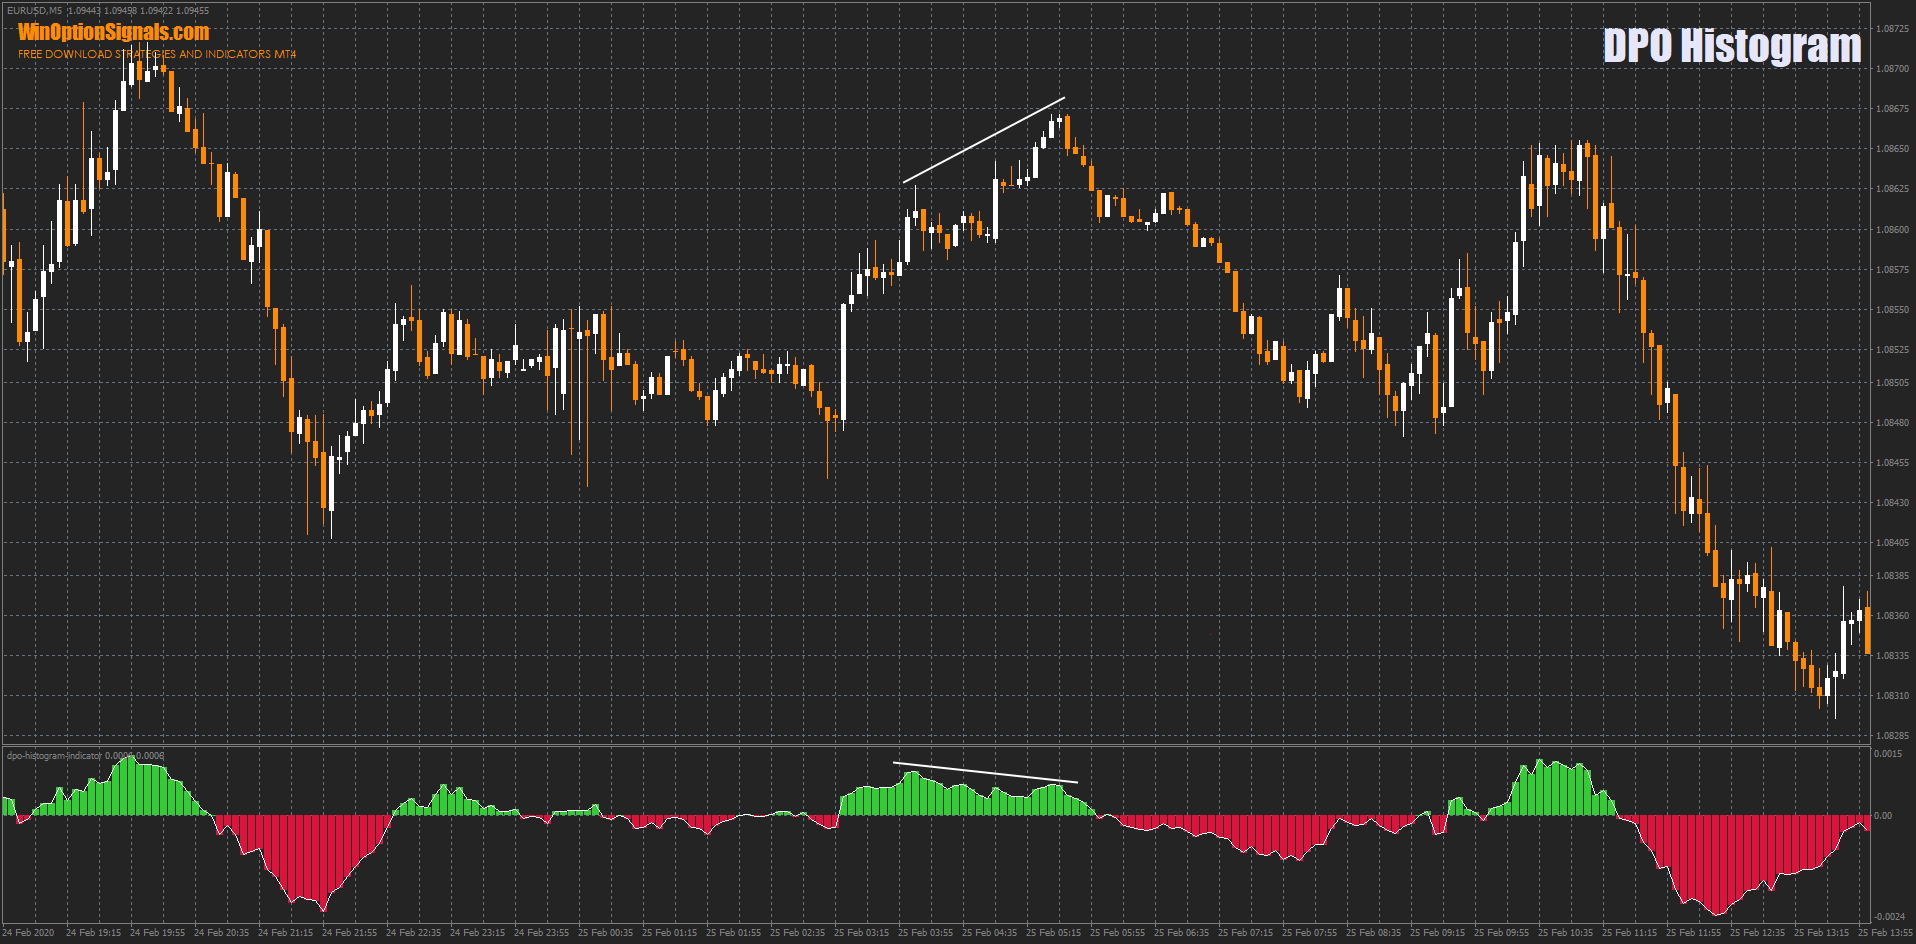Click the 24 Feb 2020 date label
Image resolution: width=1916 pixels, height=944 pixels.
click(28, 933)
